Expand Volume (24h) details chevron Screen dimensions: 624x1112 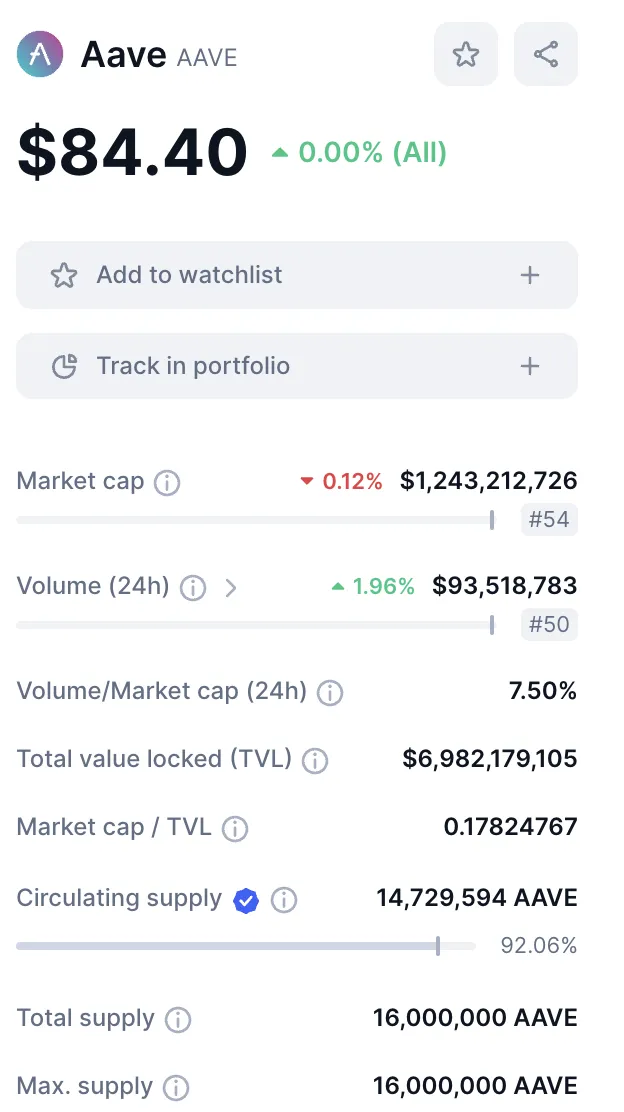[230, 588]
